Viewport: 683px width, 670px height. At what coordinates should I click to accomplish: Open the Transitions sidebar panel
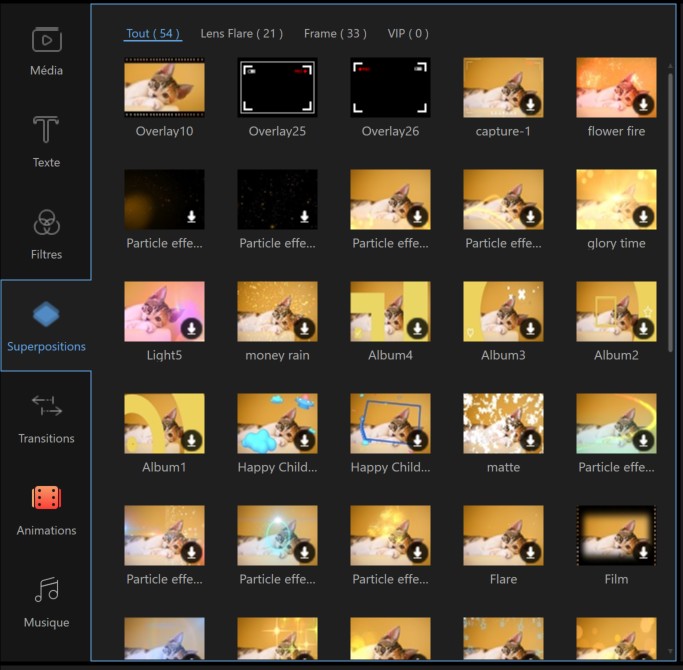tap(46, 419)
